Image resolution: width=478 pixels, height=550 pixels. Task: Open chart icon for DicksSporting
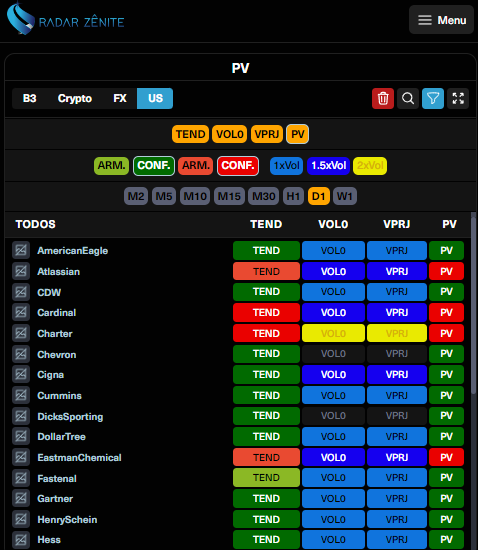tap(21, 416)
